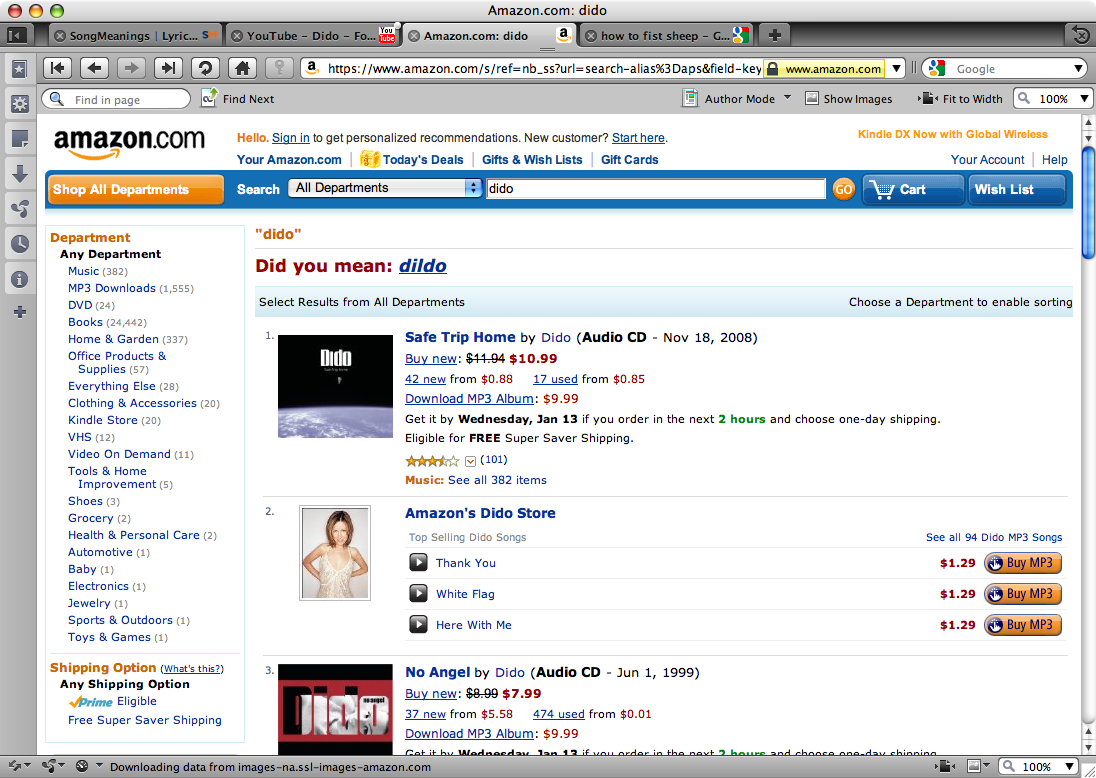The height and width of the screenshot is (778, 1096).
Task: Focus the Find in page field
Action: pos(116,99)
